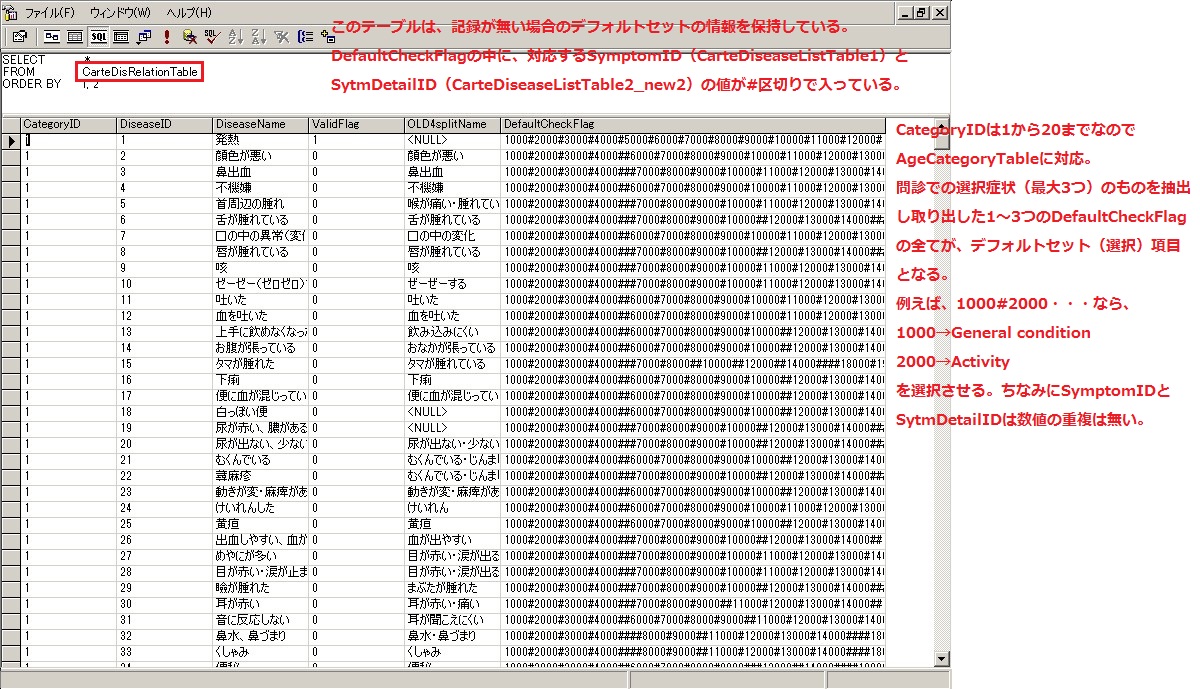This screenshot has width=1200, height=689.
Task: Open the ウィンドウ(W) menu
Action: click(120, 13)
